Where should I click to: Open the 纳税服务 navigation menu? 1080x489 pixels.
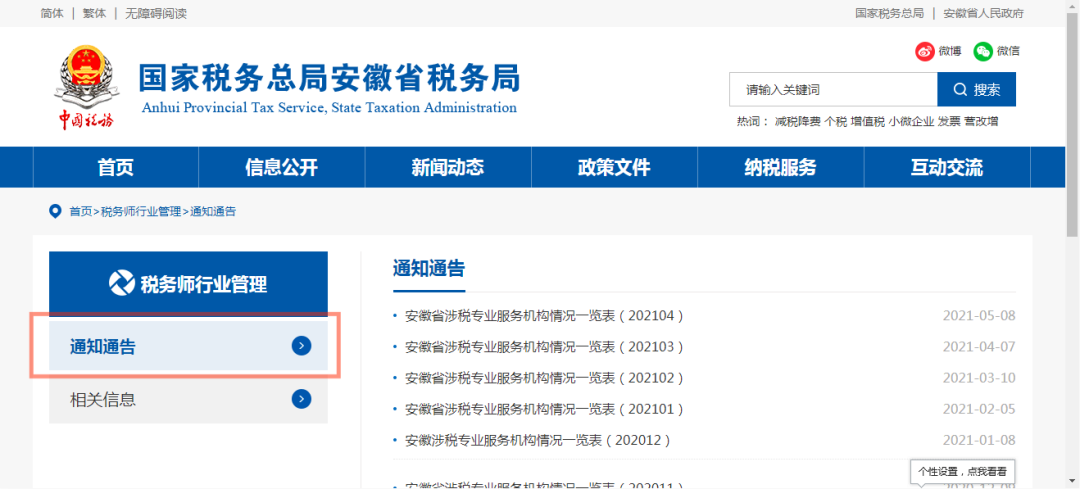(780, 167)
